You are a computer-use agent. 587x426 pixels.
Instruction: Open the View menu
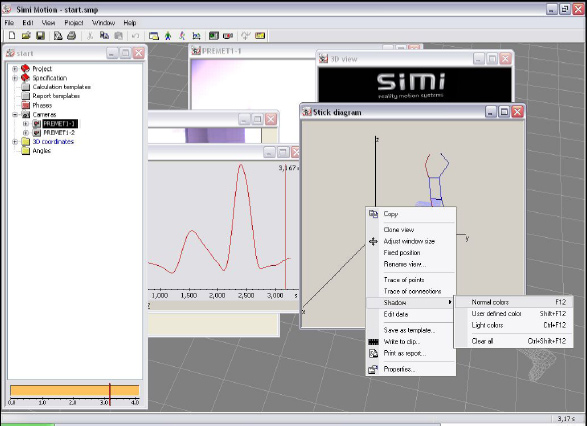tap(48, 23)
